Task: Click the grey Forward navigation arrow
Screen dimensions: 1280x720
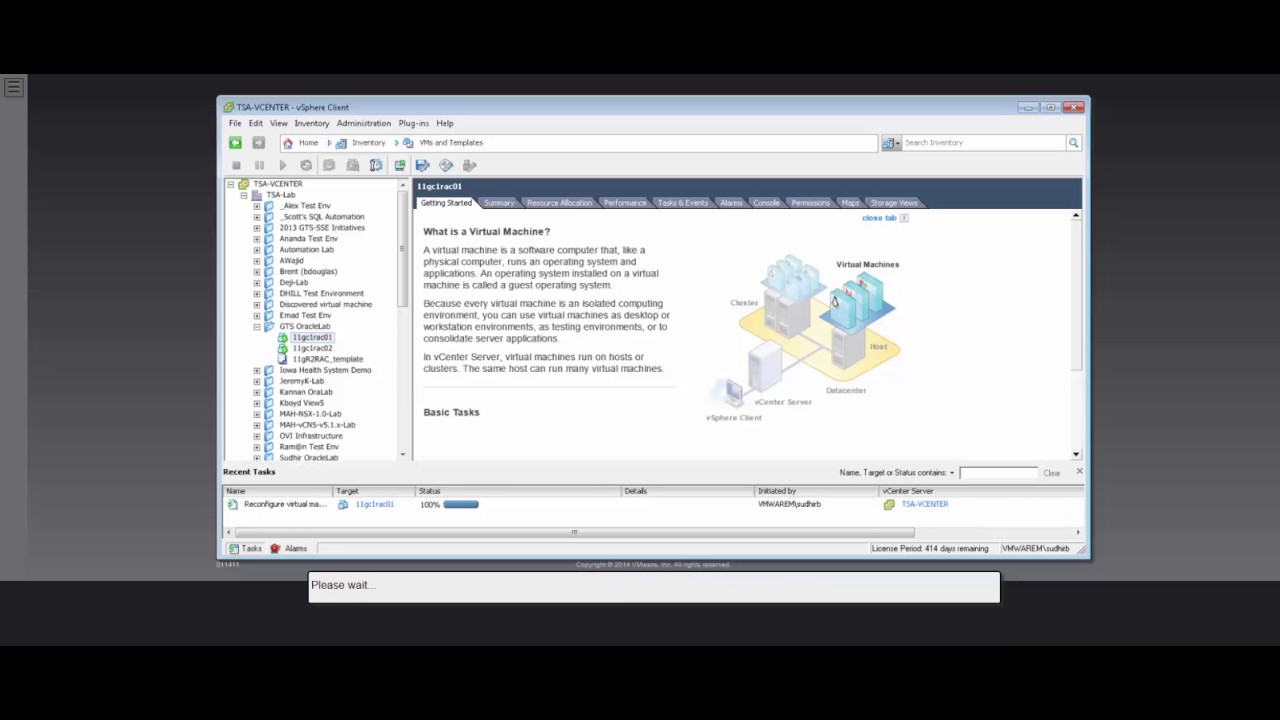Action: [258, 143]
